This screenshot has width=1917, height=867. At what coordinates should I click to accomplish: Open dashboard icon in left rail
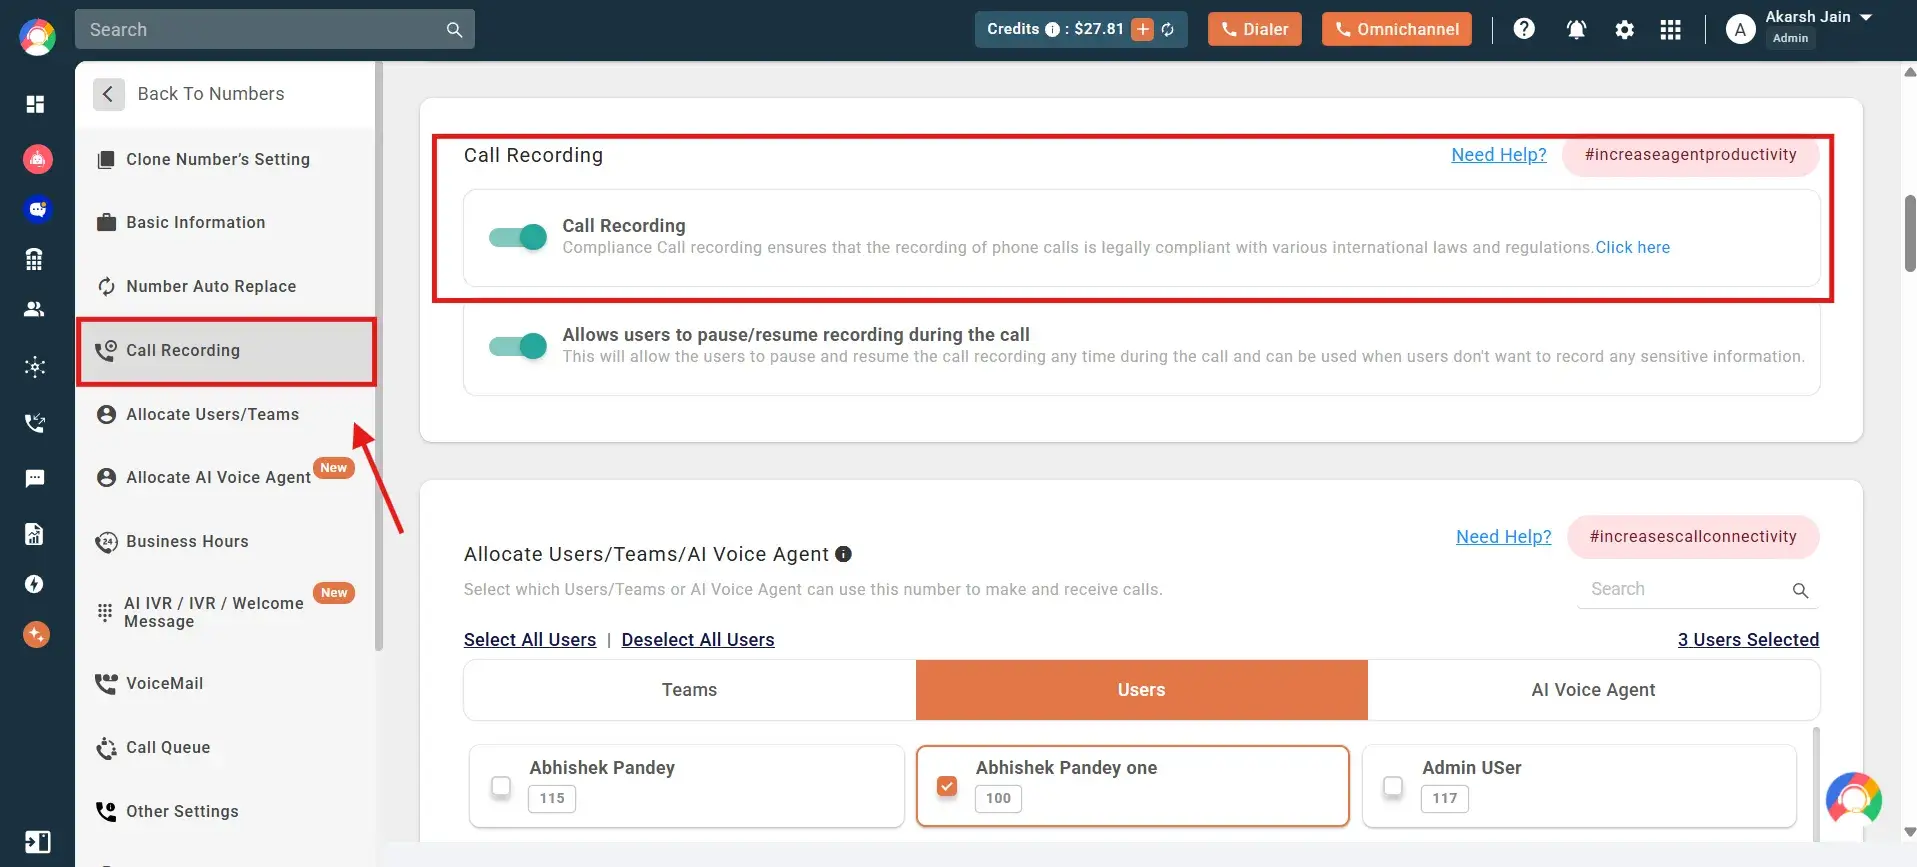click(35, 104)
